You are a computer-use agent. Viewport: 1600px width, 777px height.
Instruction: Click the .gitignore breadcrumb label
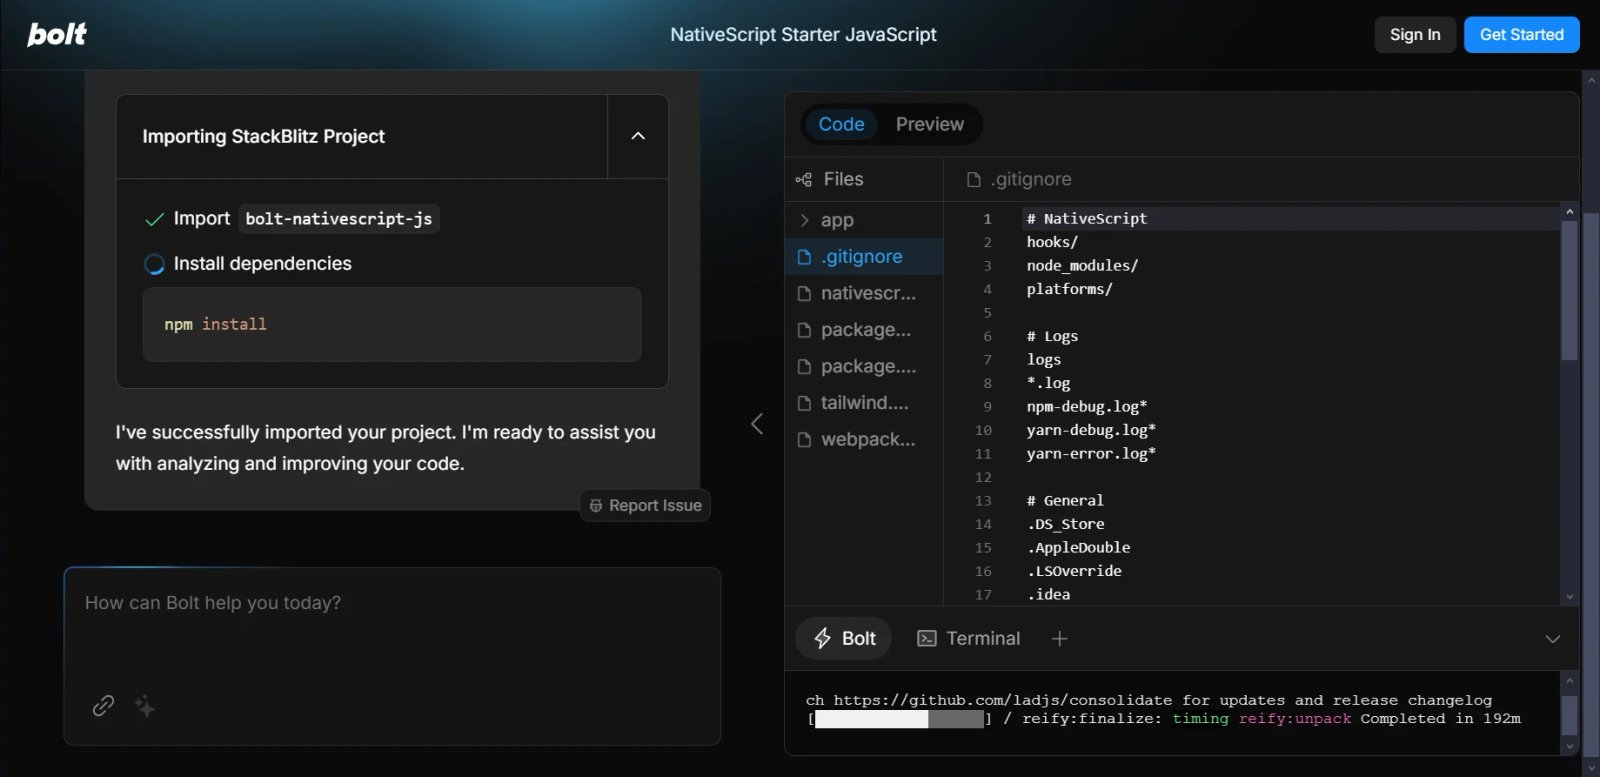(1031, 180)
